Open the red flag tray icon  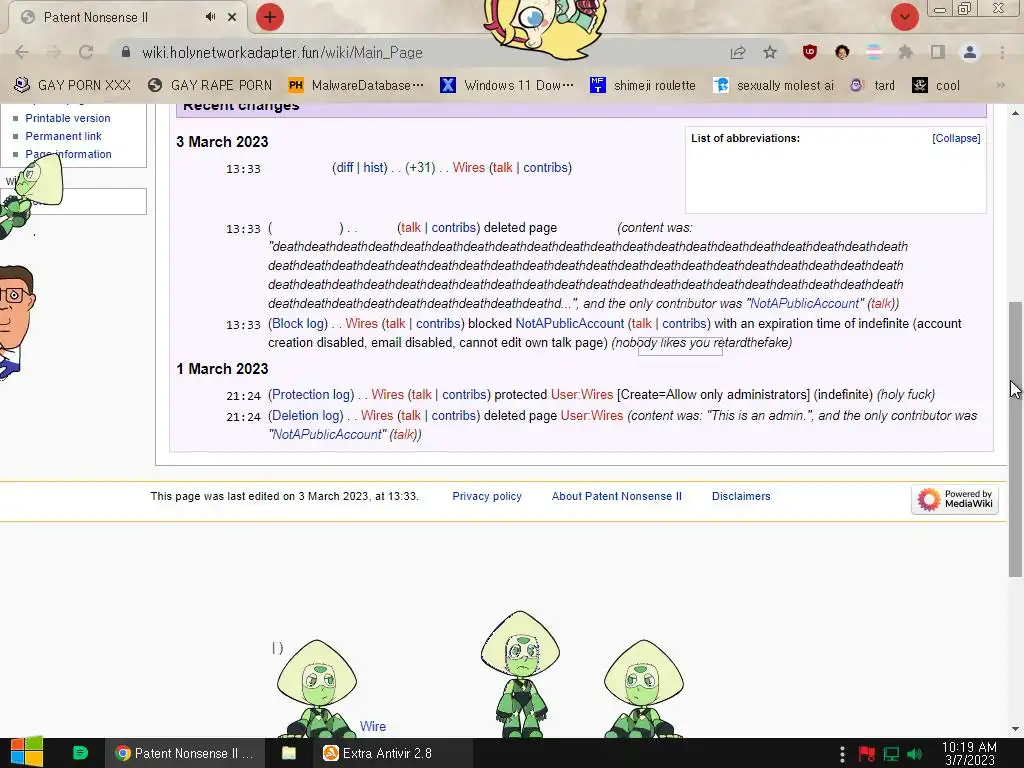coord(867,754)
